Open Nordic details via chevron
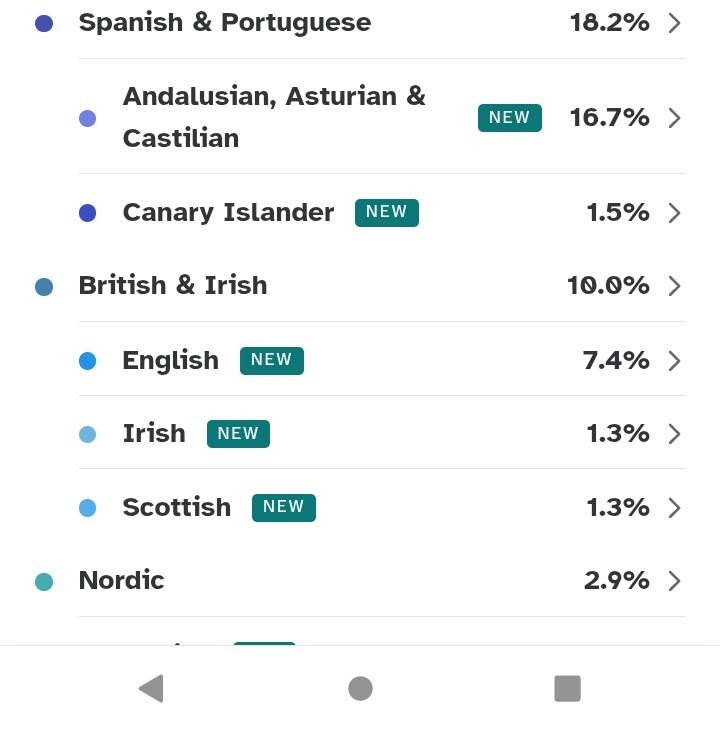The image size is (720, 729). click(x=674, y=581)
